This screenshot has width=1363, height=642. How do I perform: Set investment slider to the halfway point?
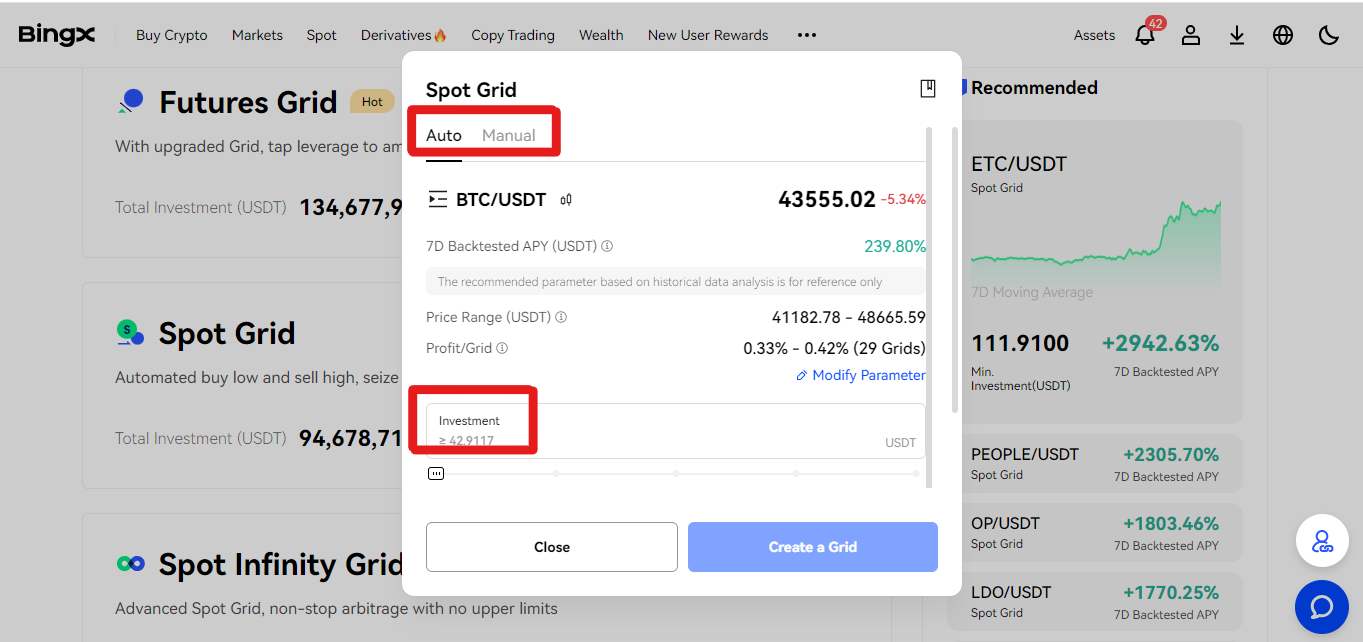676,473
